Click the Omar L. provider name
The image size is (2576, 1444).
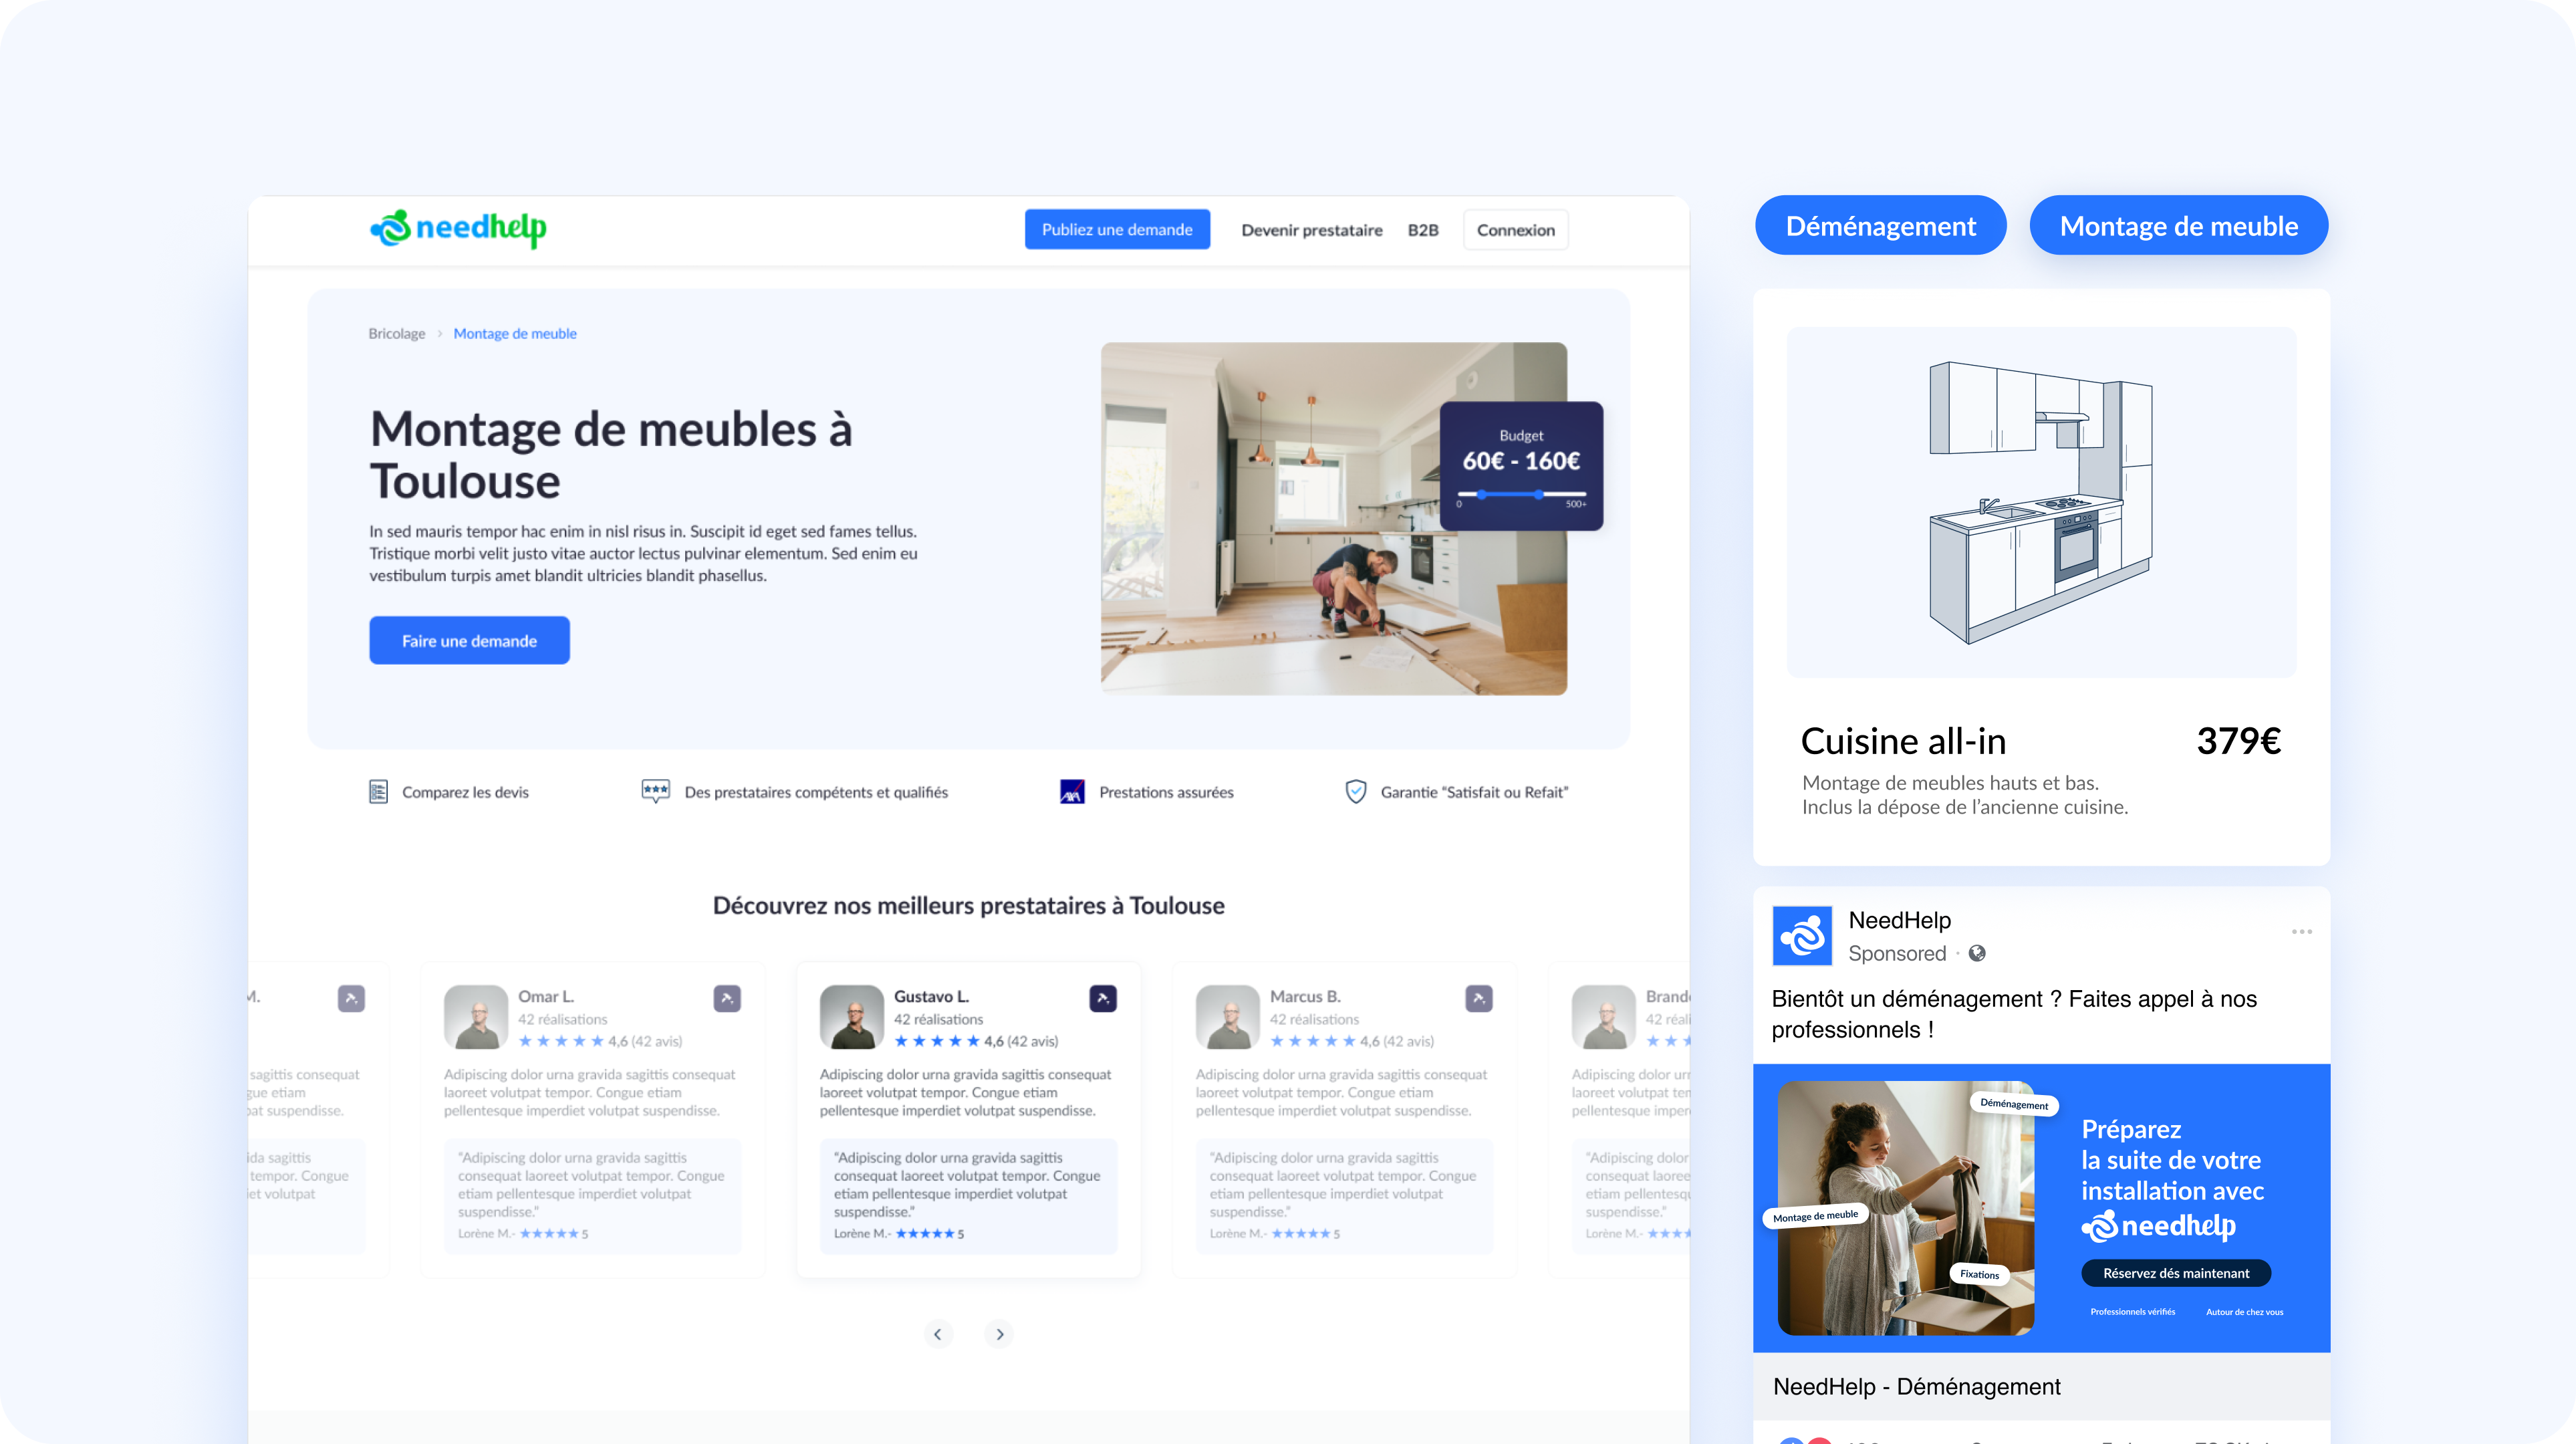546,996
